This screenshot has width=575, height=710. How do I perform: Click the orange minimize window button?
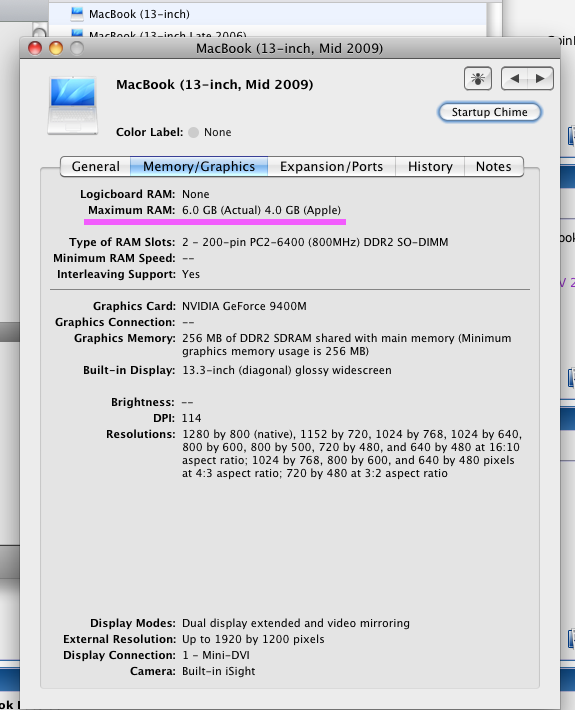[x=56, y=48]
